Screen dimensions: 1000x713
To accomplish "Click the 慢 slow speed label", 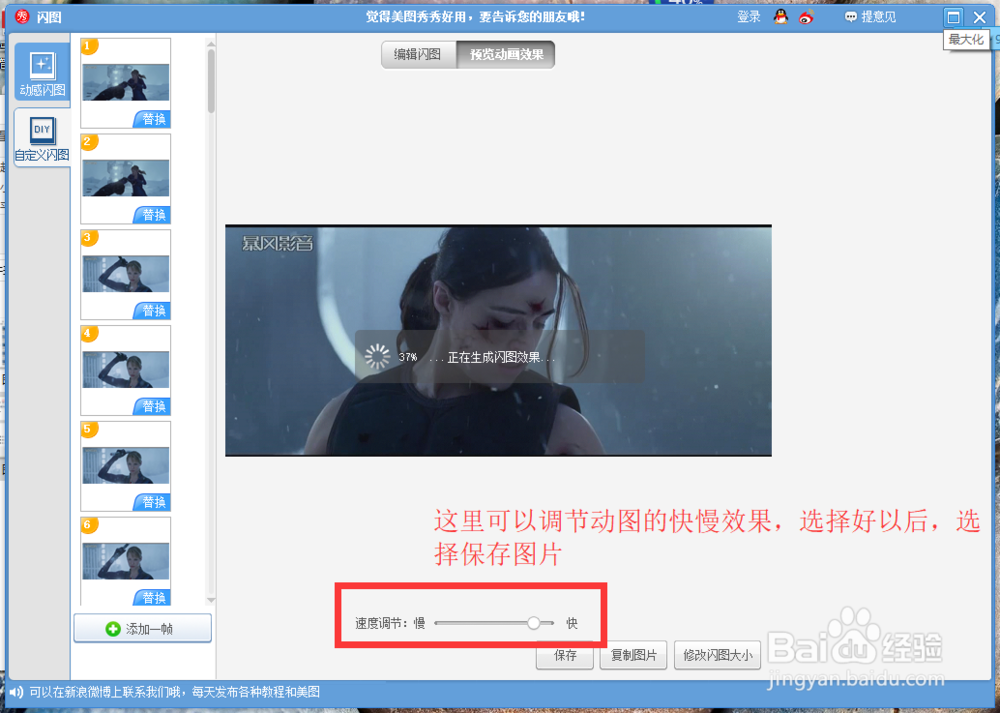I will [x=420, y=623].
